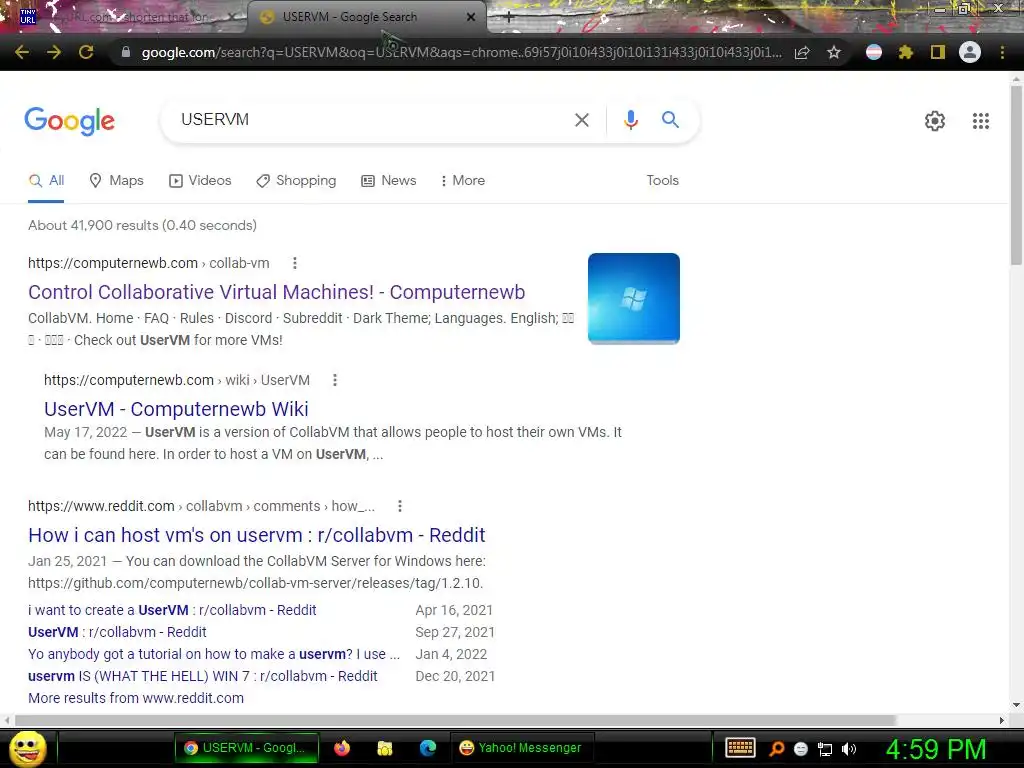Open Google quick settings gear

tap(935, 121)
